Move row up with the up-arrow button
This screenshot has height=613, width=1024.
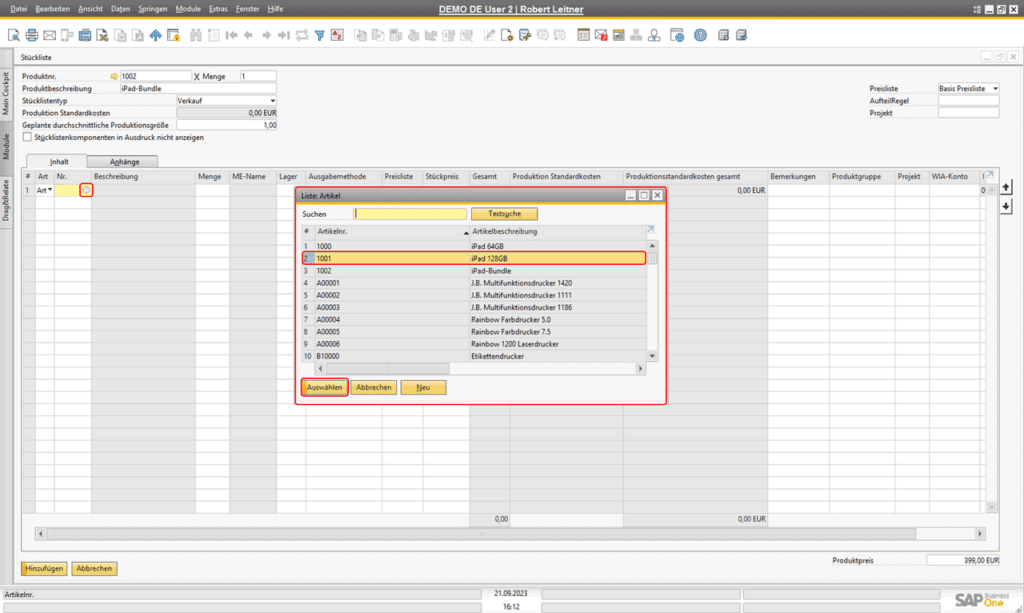point(1006,187)
